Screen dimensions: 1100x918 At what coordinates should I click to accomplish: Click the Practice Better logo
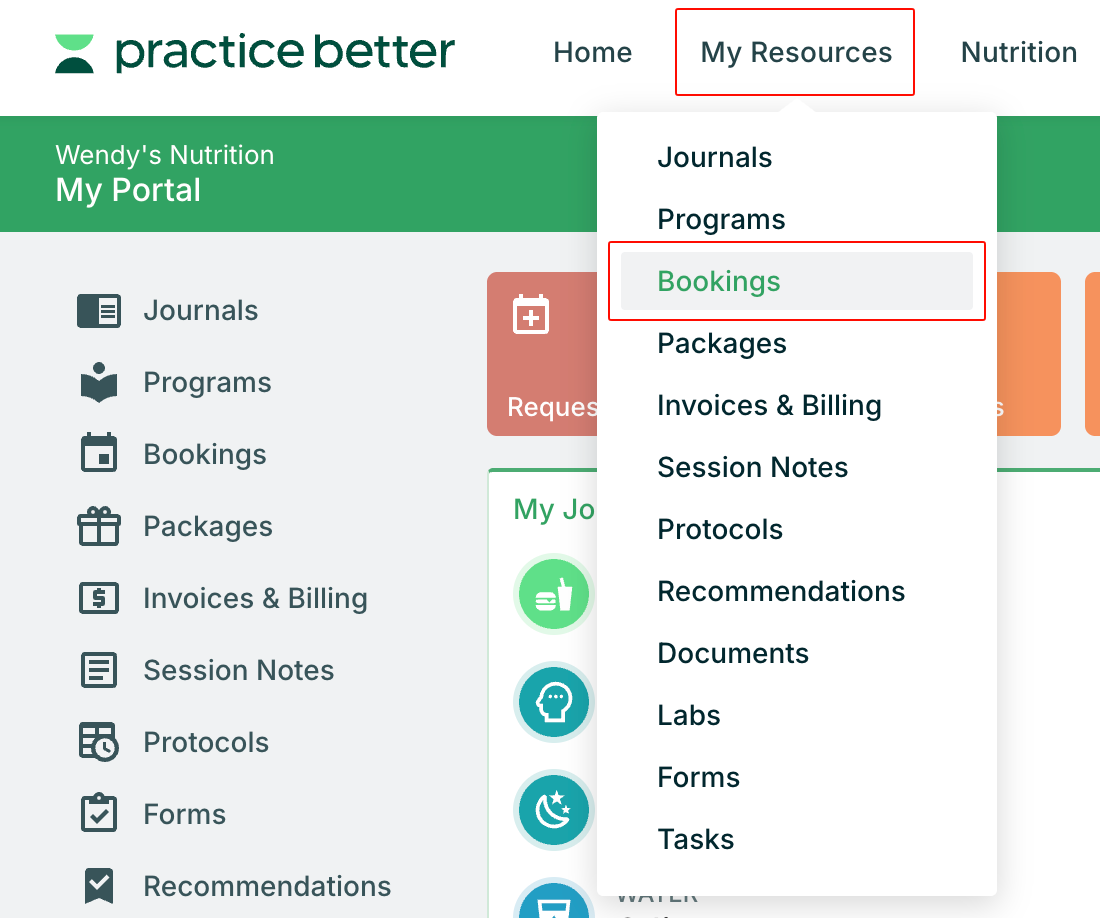[x=255, y=53]
